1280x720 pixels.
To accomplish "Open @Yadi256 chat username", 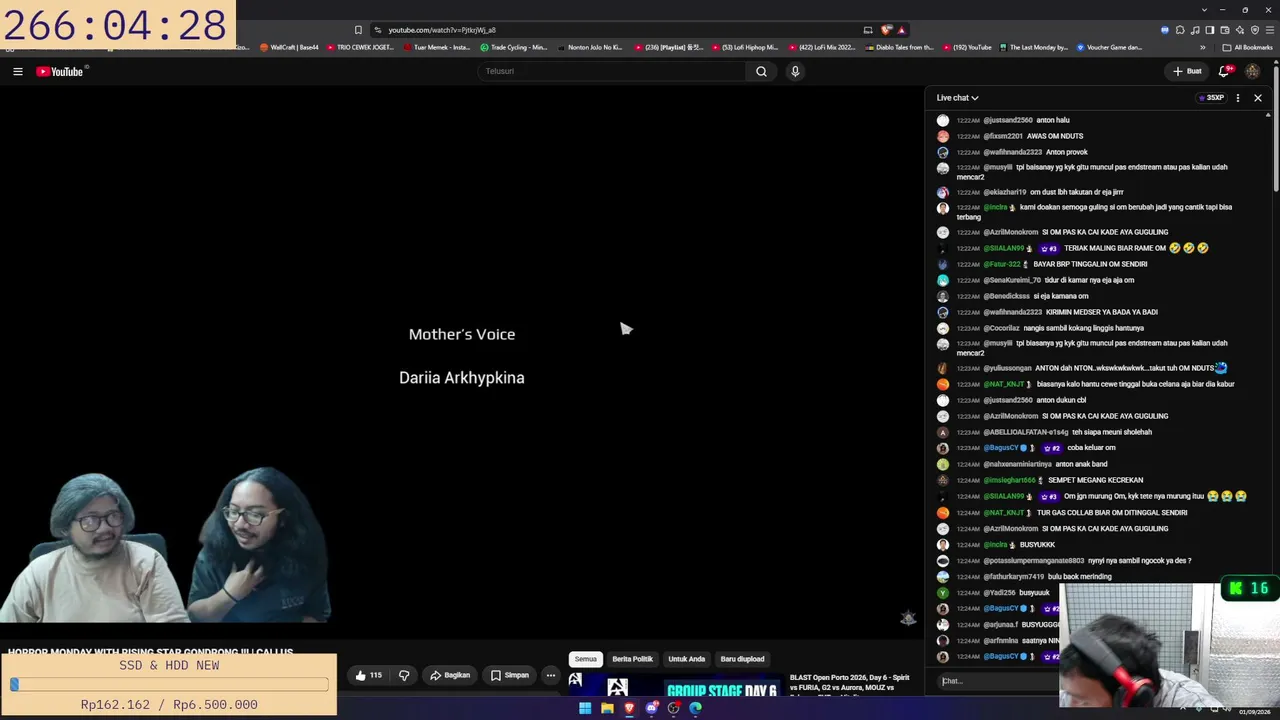I will pos(1001,593).
